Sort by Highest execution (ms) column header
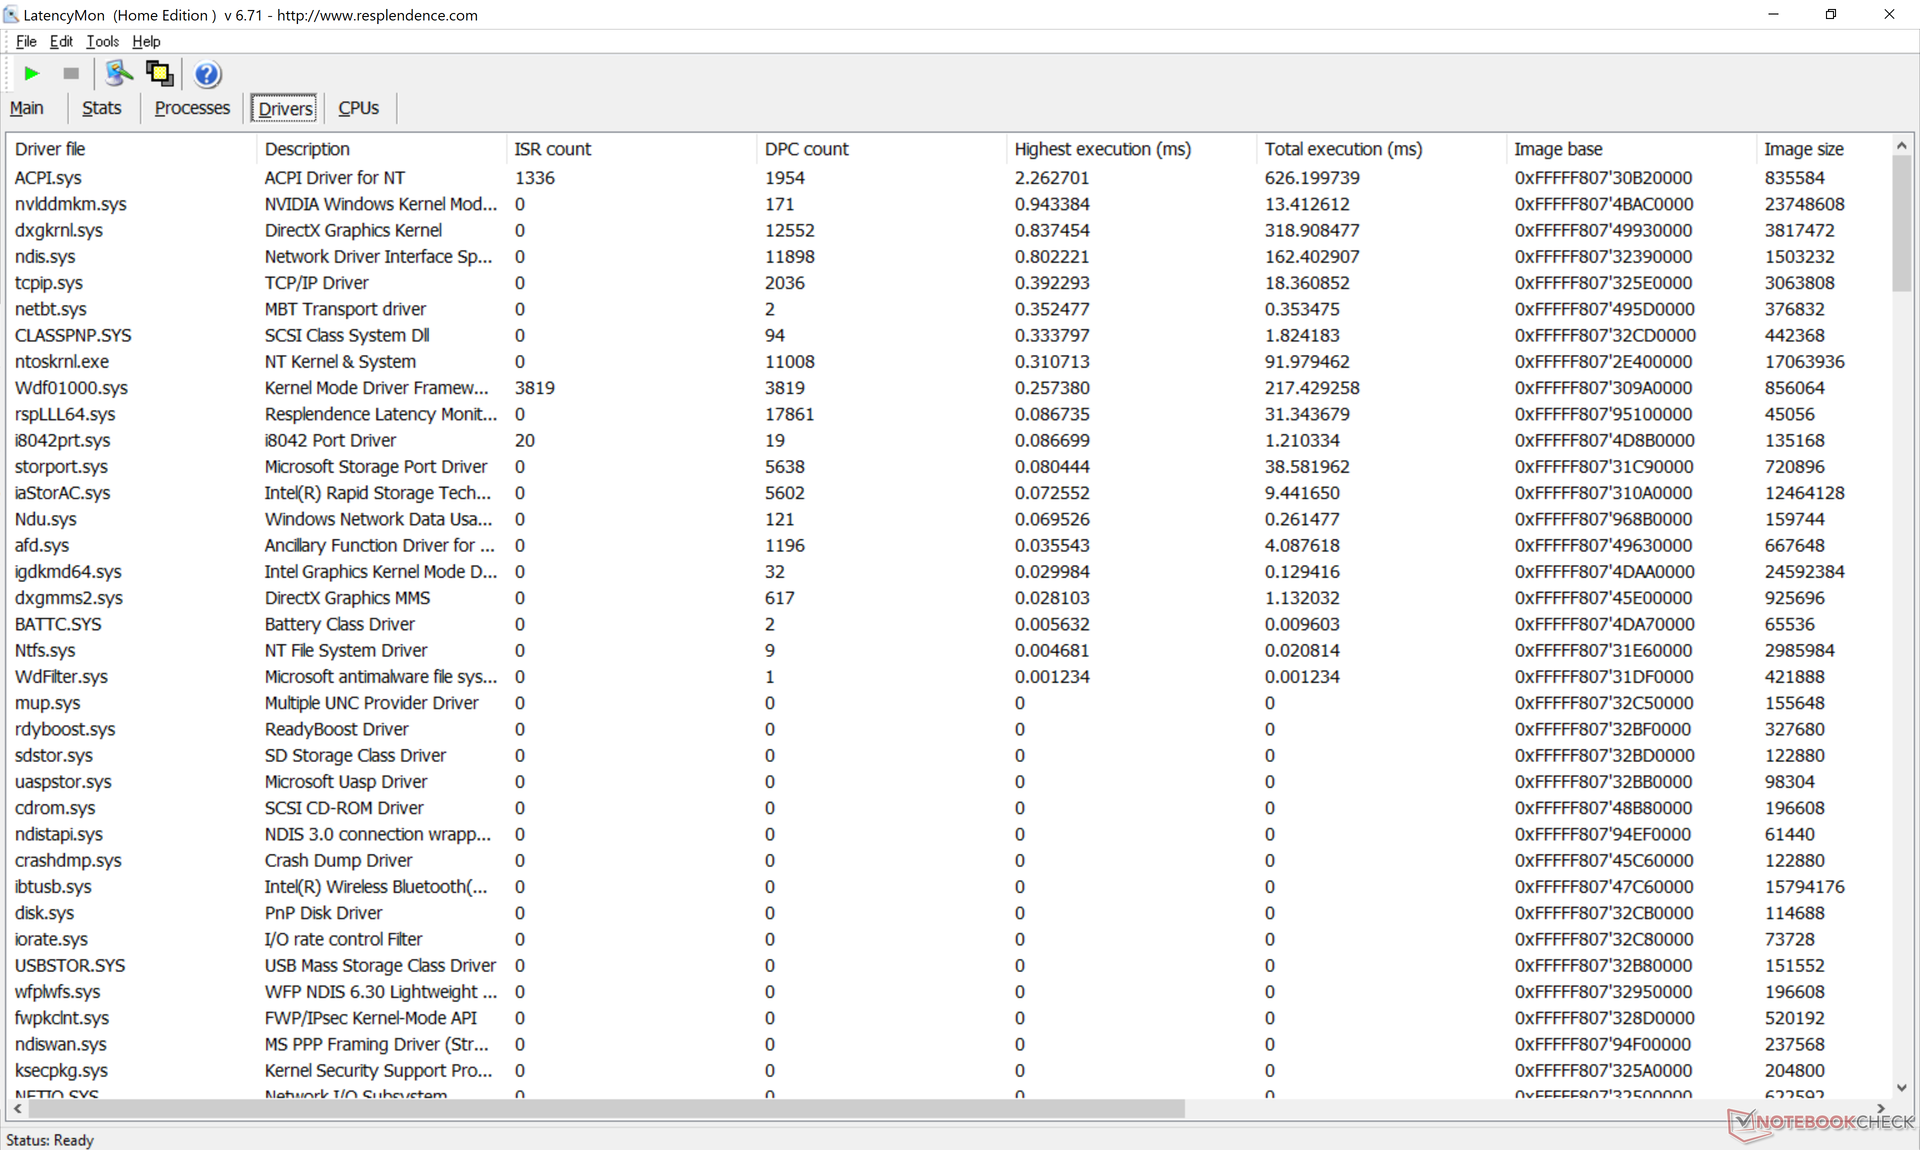Image resolution: width=1920 pixels, height=1150 pixels. tap(1131, 149)
